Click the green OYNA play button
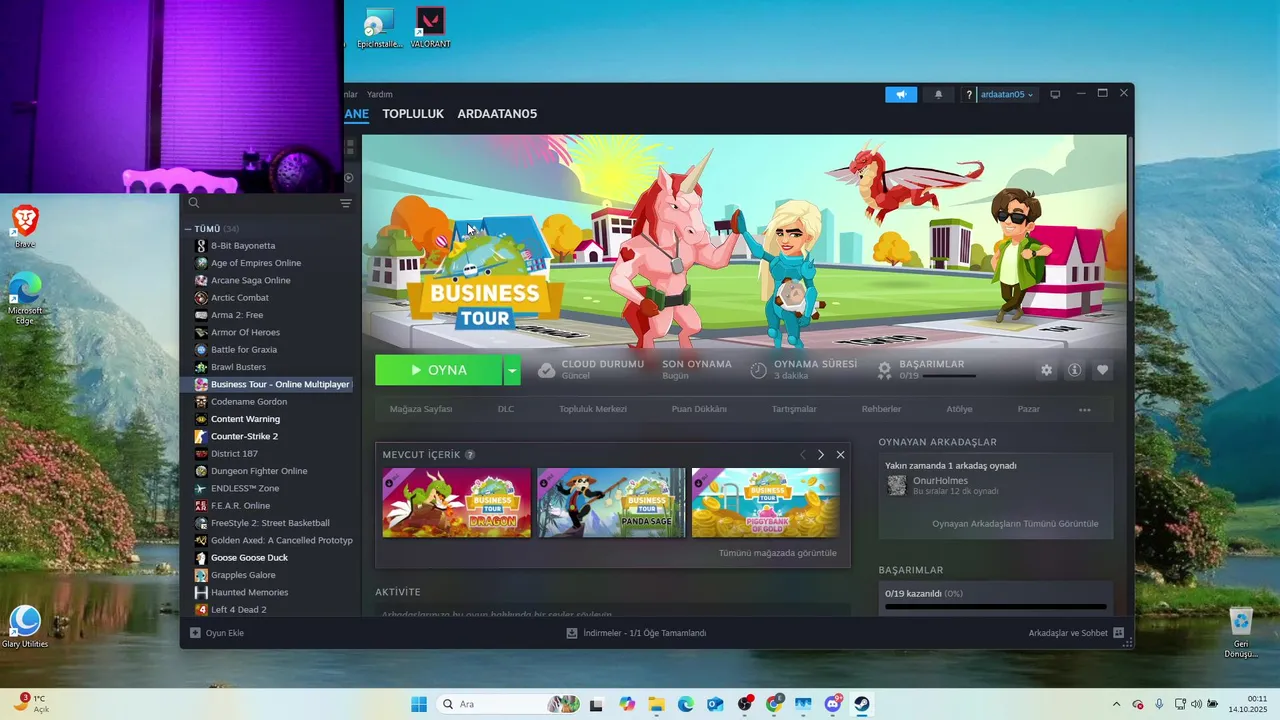This screenshot has width=1280, height=720. pyautogui.click(x=439, y=370)
